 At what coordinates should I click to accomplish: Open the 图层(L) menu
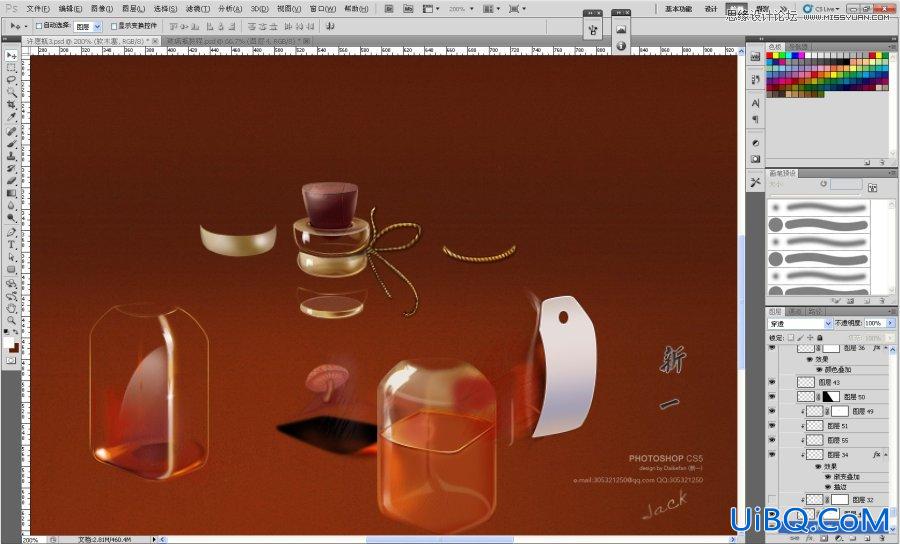tap(133, 9)
